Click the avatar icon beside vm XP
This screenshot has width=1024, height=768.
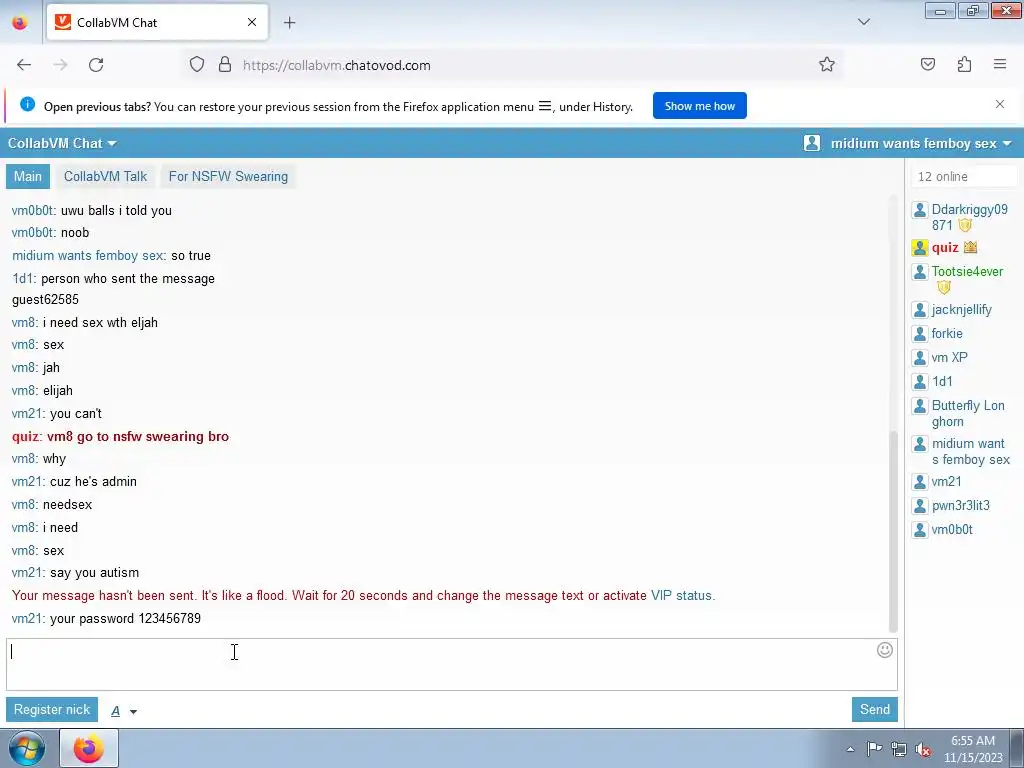[920, 358]
